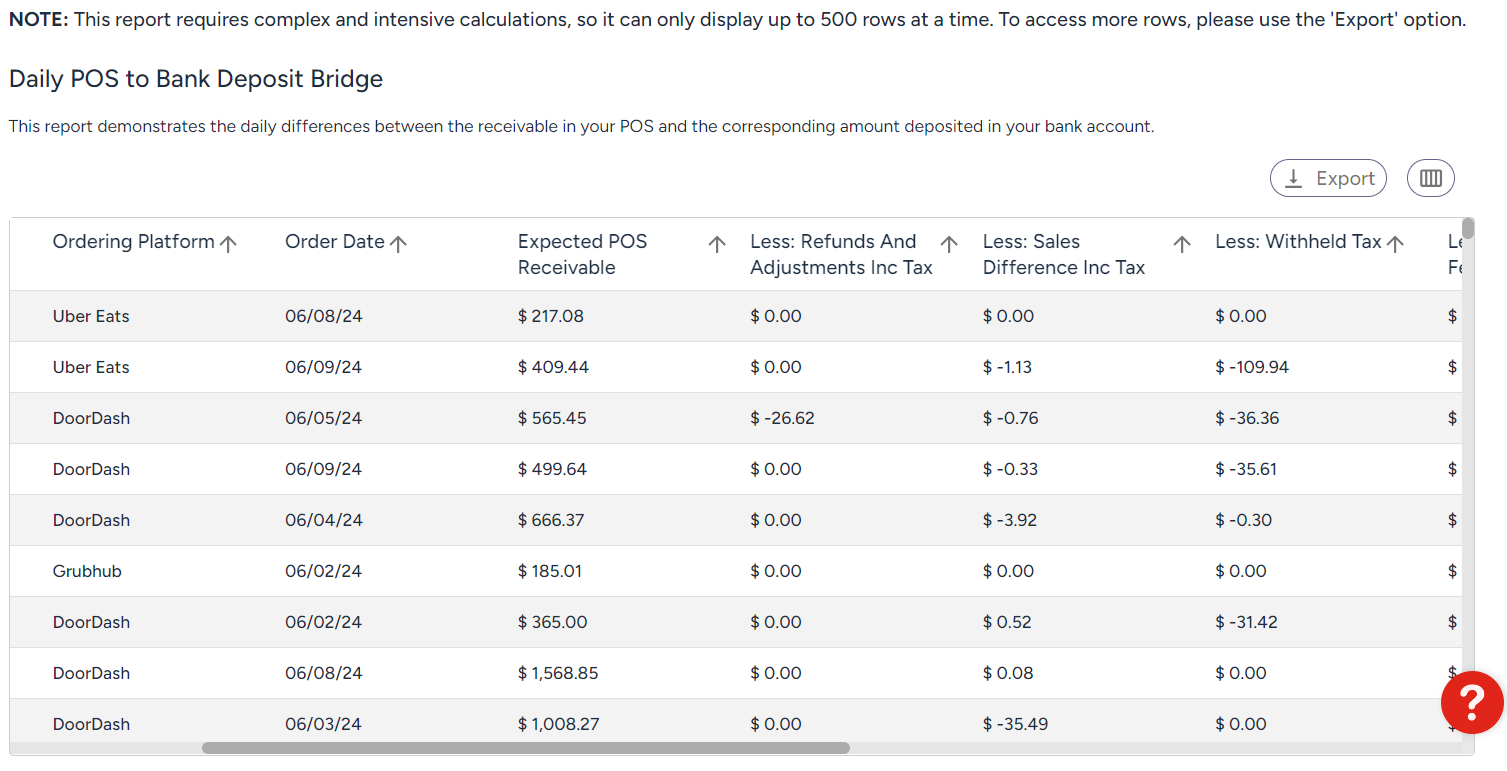Screen dimensions: 1507x771
Task: Open the red help question mark
Action: (1472, 702)
